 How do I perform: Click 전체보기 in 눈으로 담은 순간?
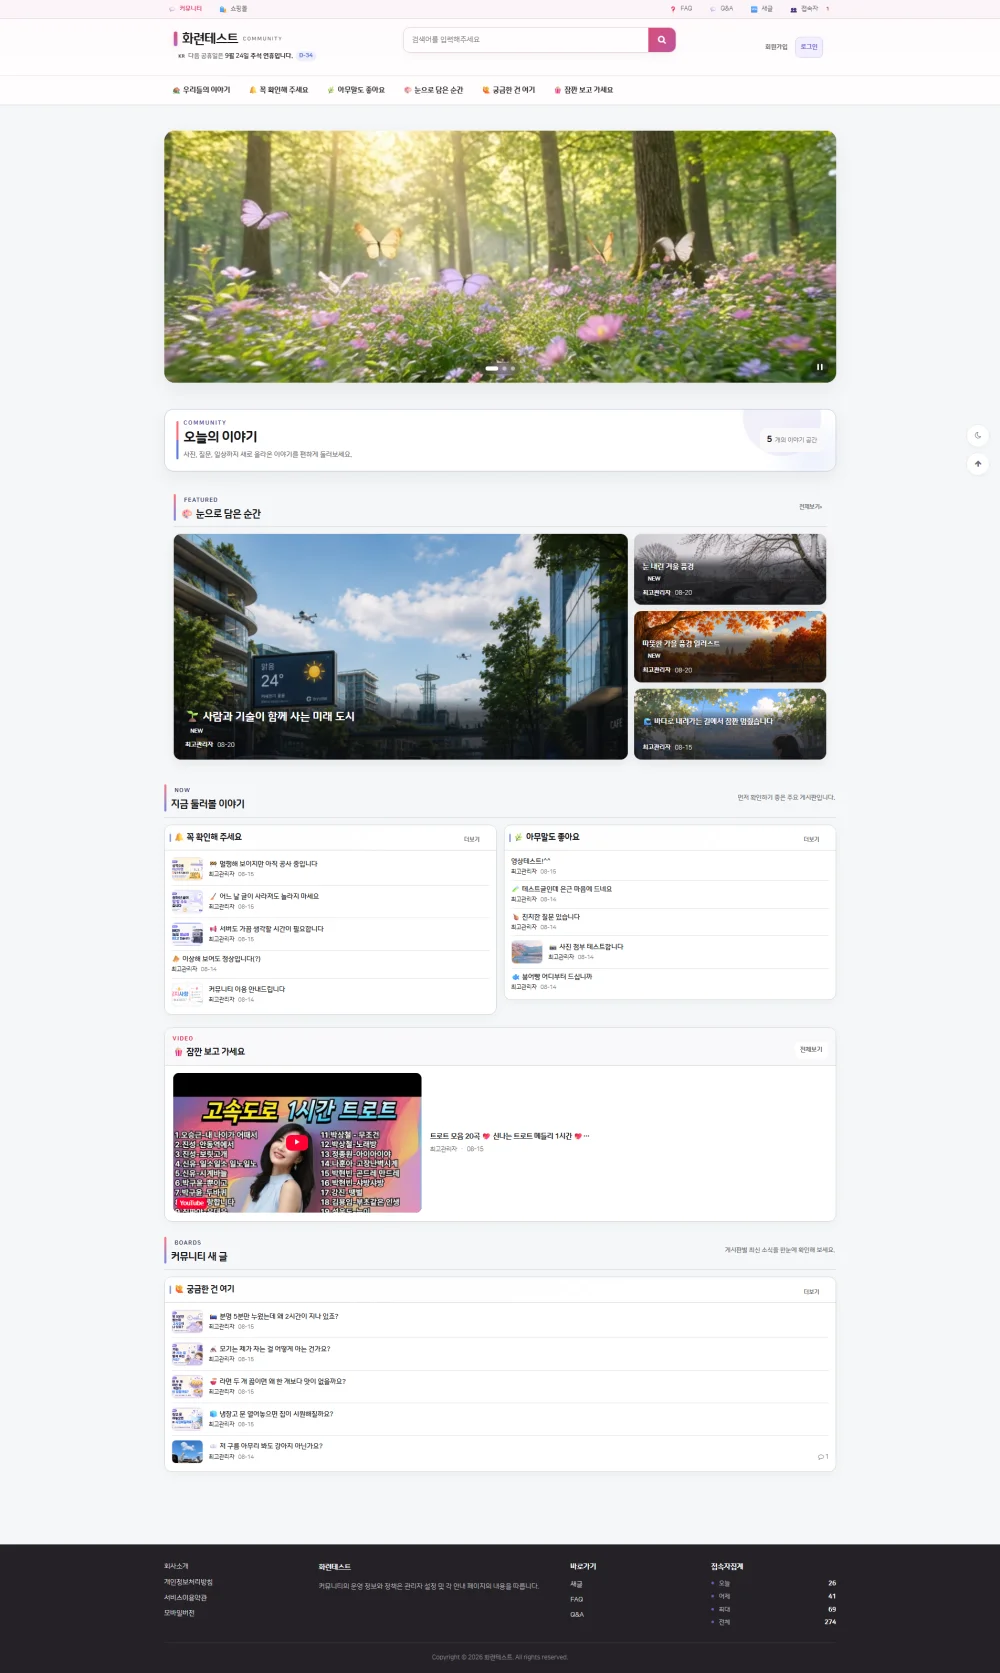click(810, 507)
